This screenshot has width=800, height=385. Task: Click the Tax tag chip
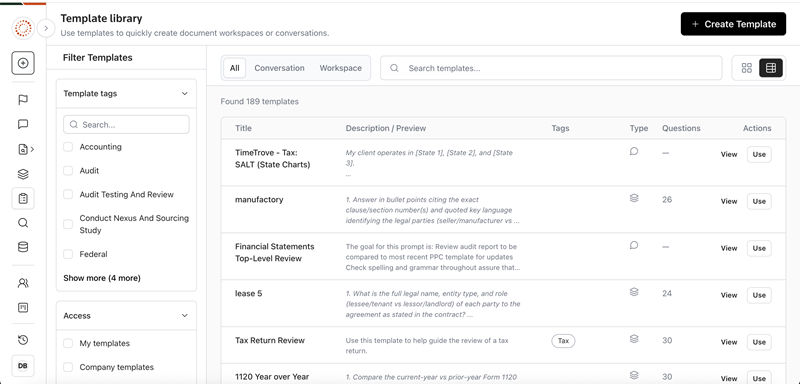coord(563,341)
